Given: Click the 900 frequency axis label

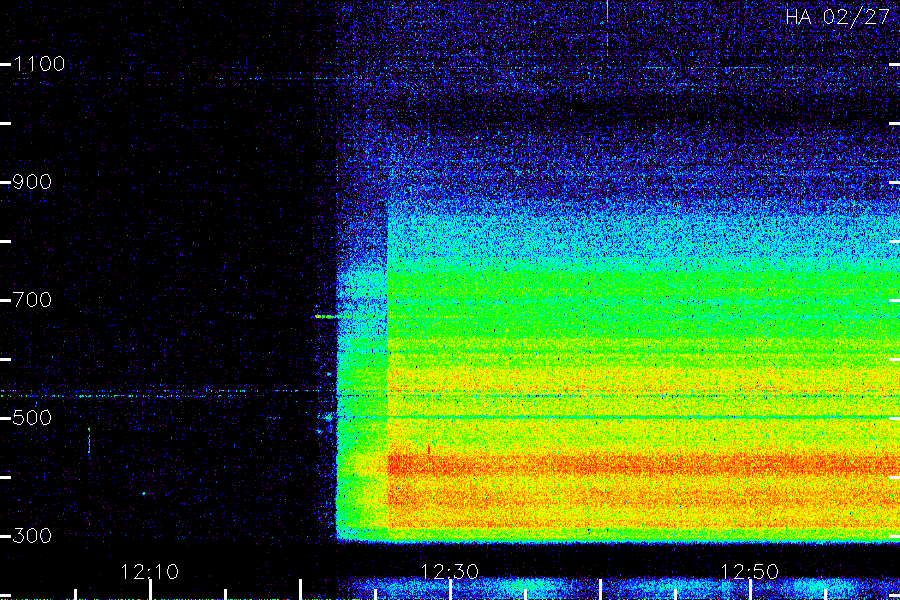Looking at the screenshot, I should pos(32,182).
